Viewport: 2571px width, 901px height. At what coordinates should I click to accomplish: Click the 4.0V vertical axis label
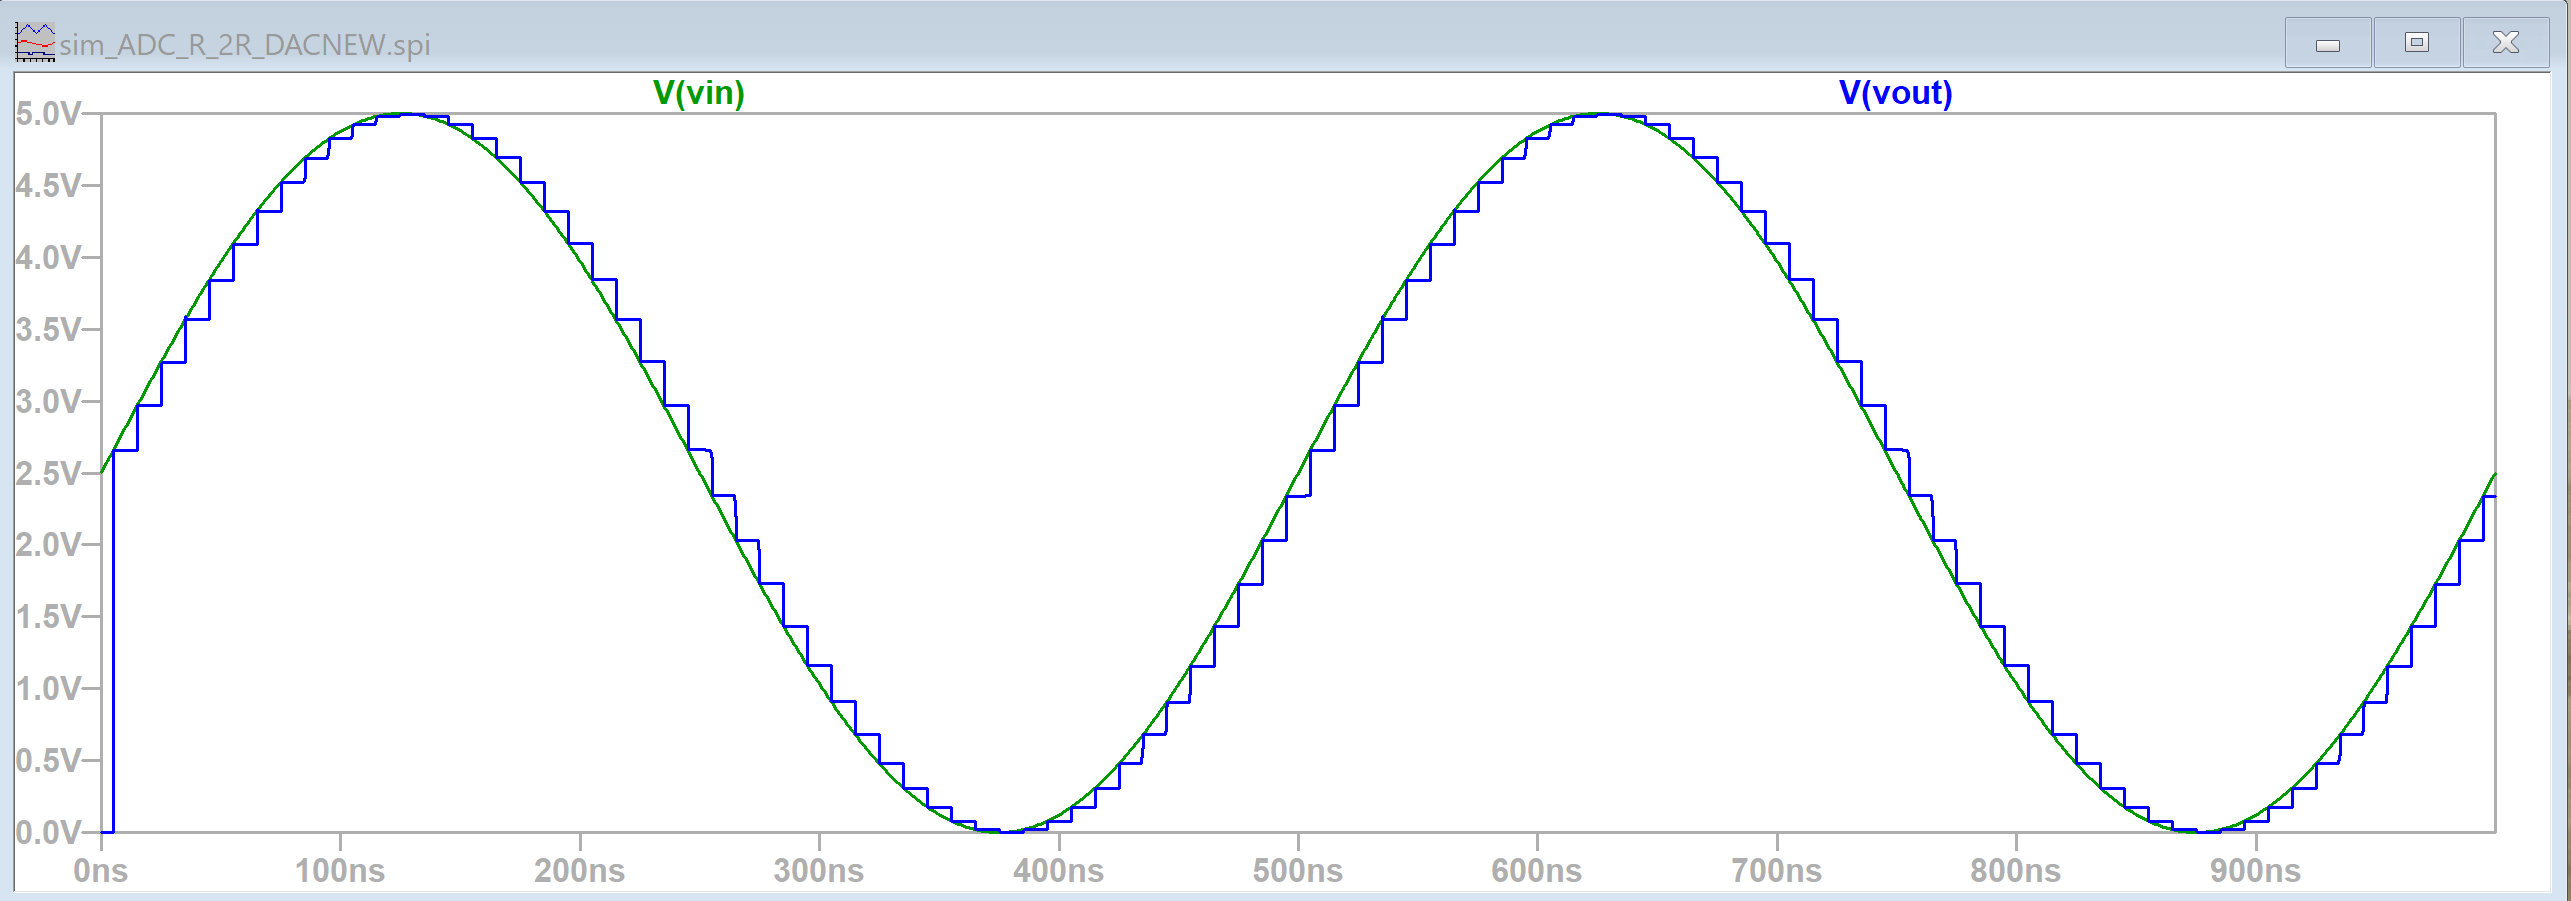[x=47, y=258]
